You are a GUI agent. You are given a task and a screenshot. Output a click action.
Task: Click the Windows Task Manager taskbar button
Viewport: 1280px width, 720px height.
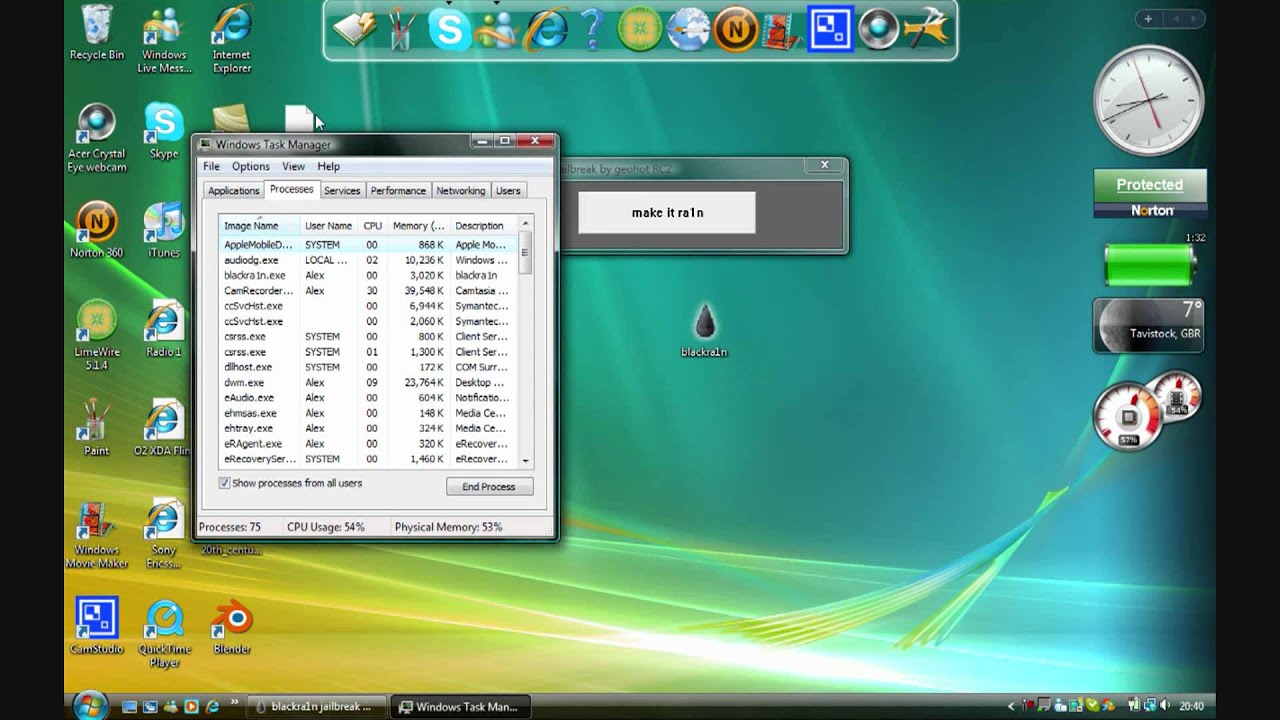pyautogui.click(x=460, y=706)
